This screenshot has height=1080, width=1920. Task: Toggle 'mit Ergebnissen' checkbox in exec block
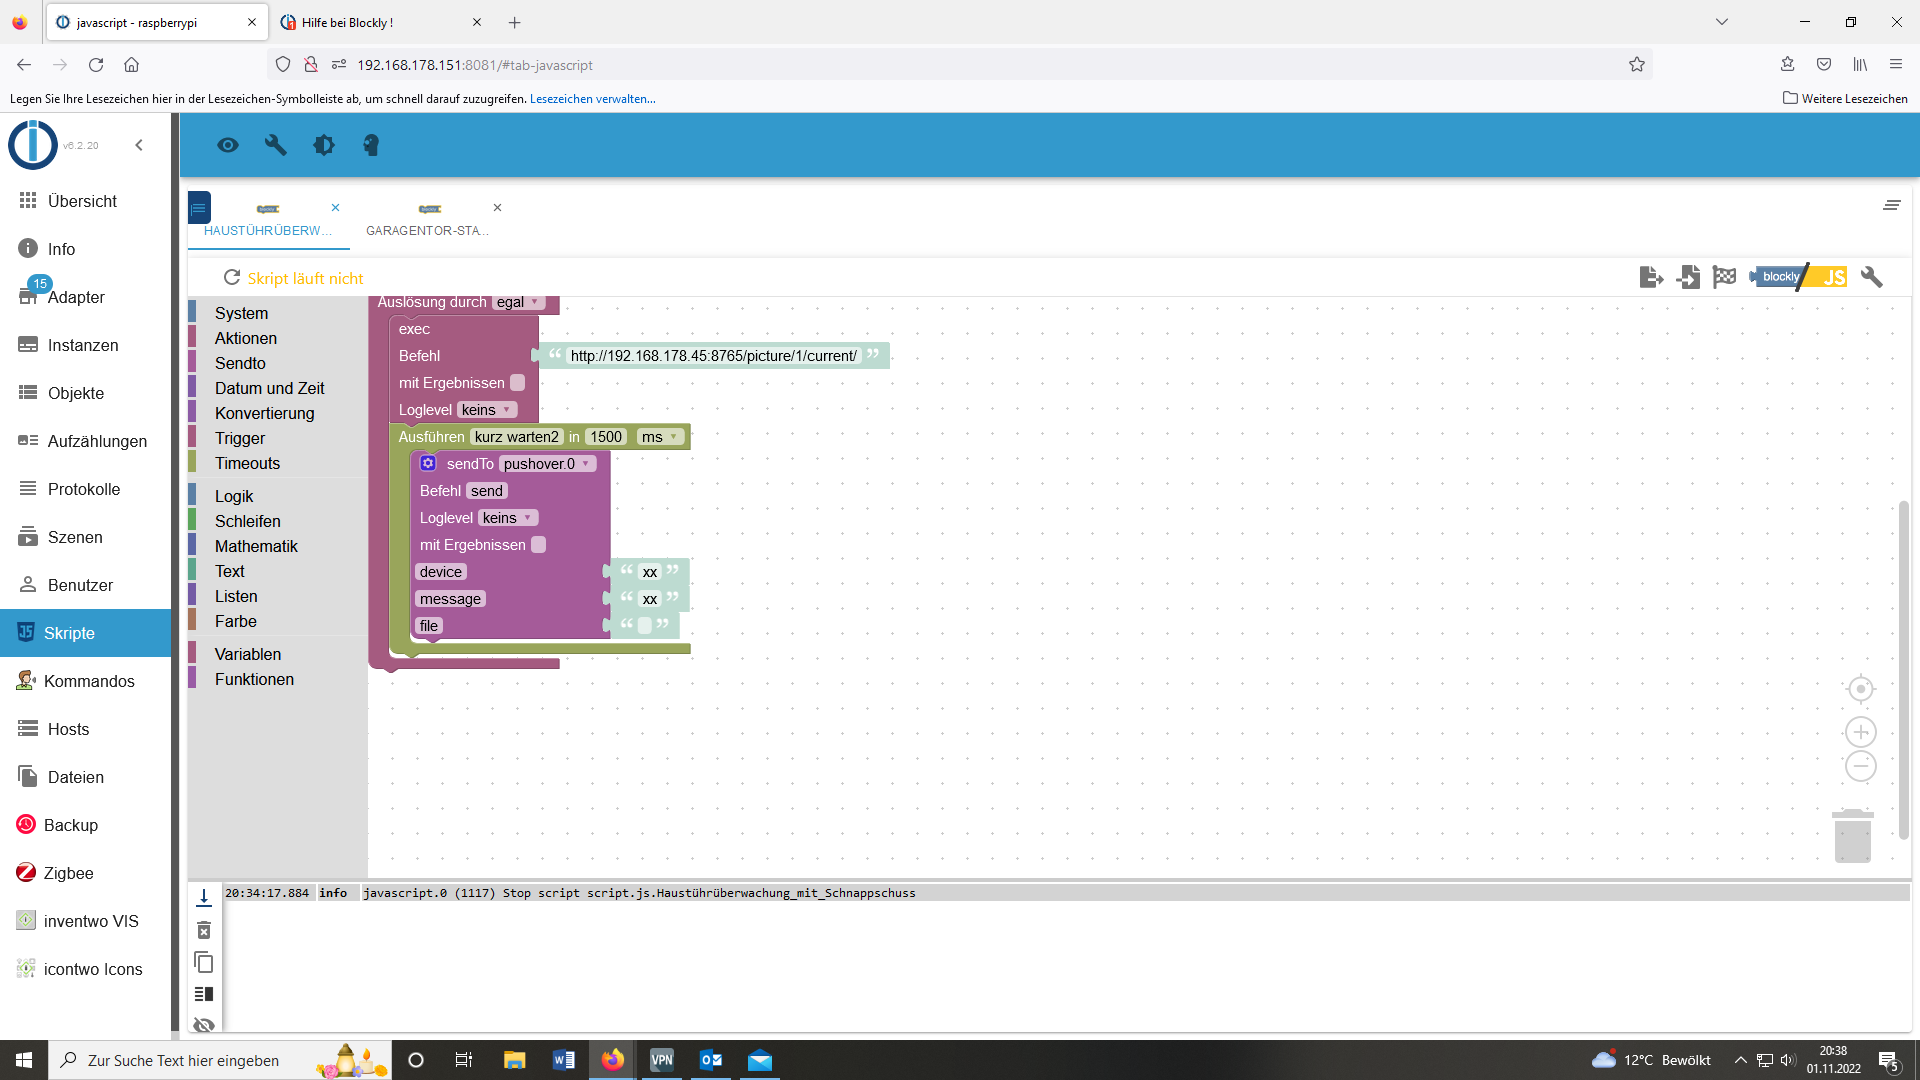click(517, 383)
